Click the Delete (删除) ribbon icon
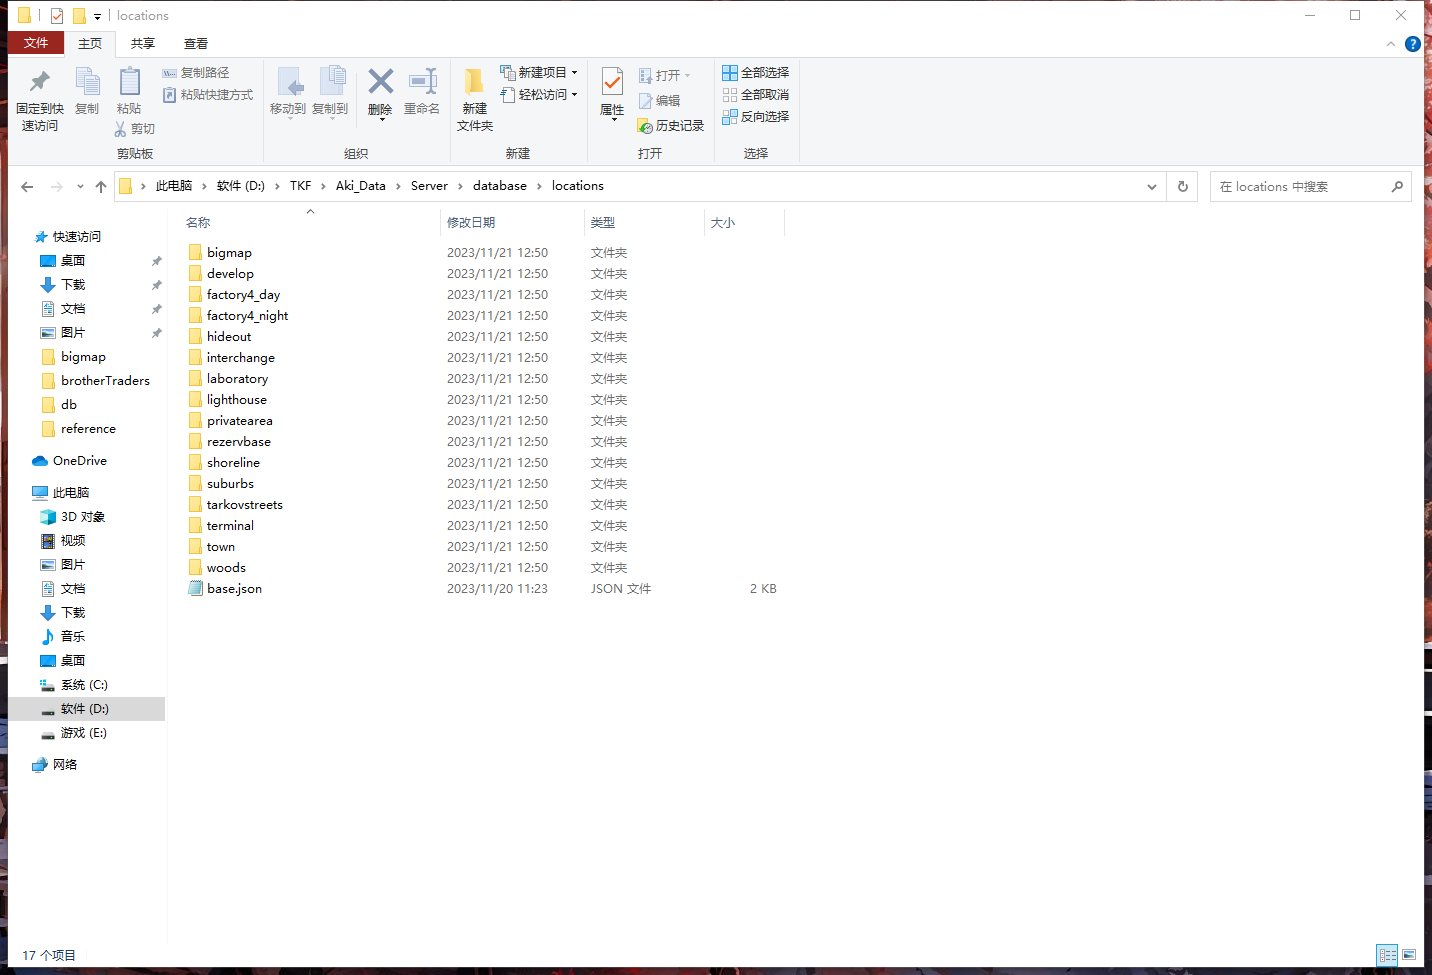Viewport: 1432px width, 975px height. point(380,82)
